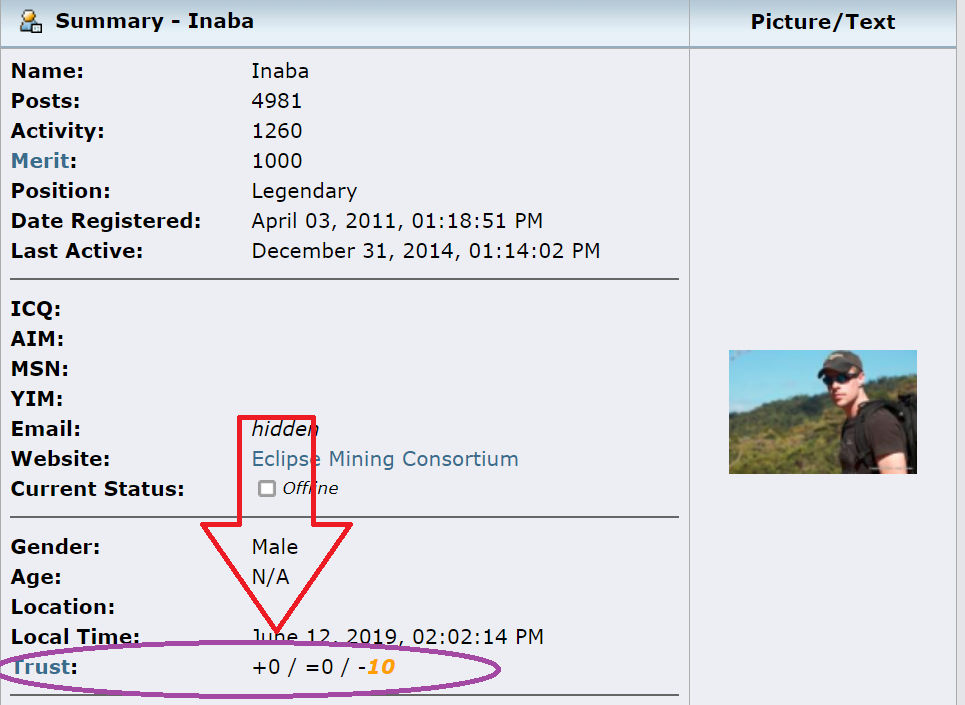Open the Merit link
The height and width of the screenshot is (705, 965).
click(43, 161)
